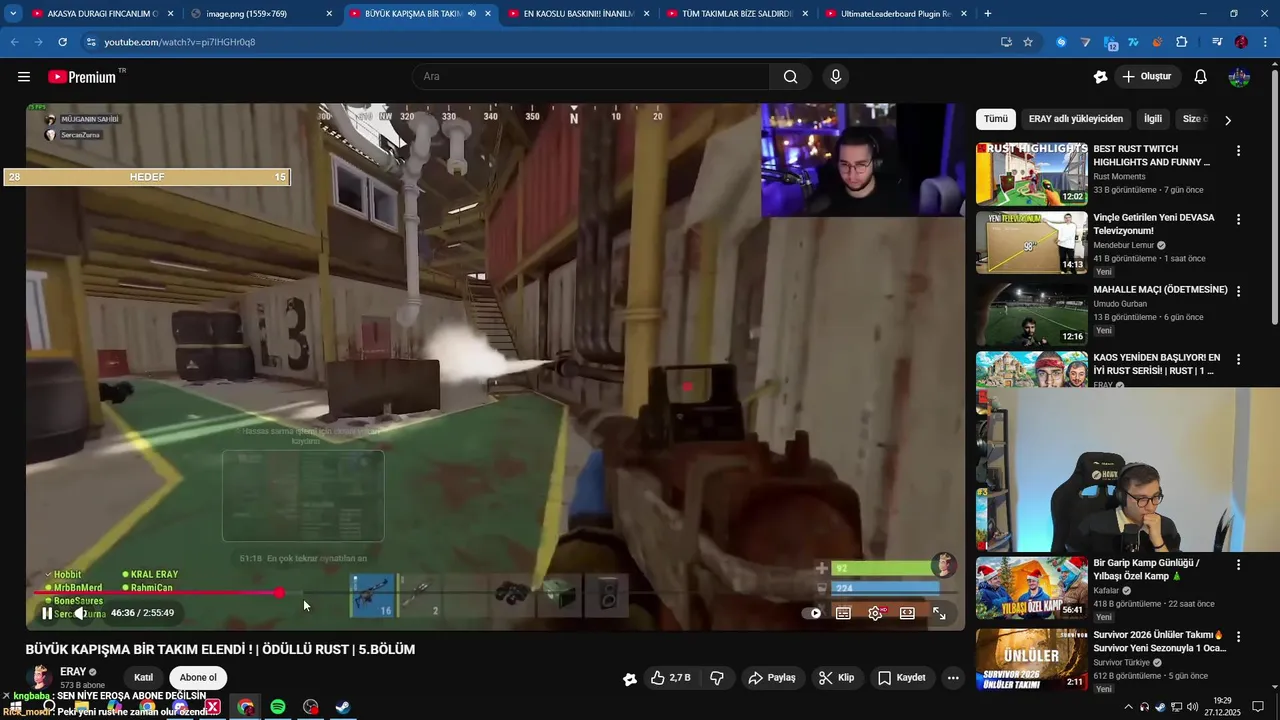Select the Tümü filter chip
1280x720 pixels.
tap(996, 119)
